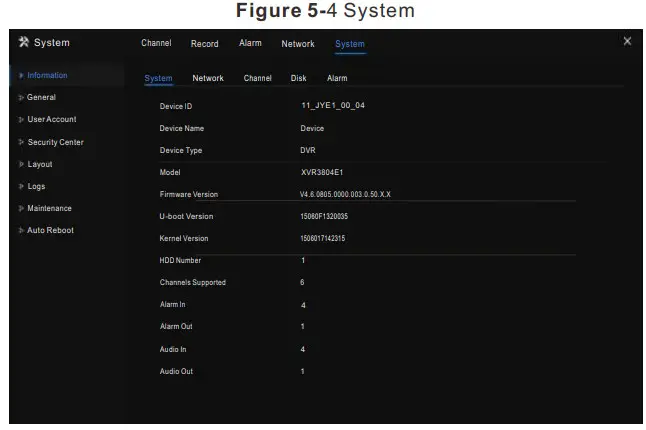The height and width of the screenshot is (430, 646).
Task: Click the arrow icon beside Security Center
Action: [21, 142]
